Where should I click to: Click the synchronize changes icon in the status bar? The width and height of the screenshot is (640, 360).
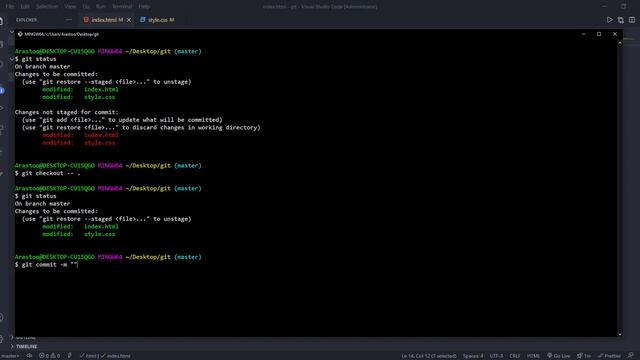[x=29, y=356]
